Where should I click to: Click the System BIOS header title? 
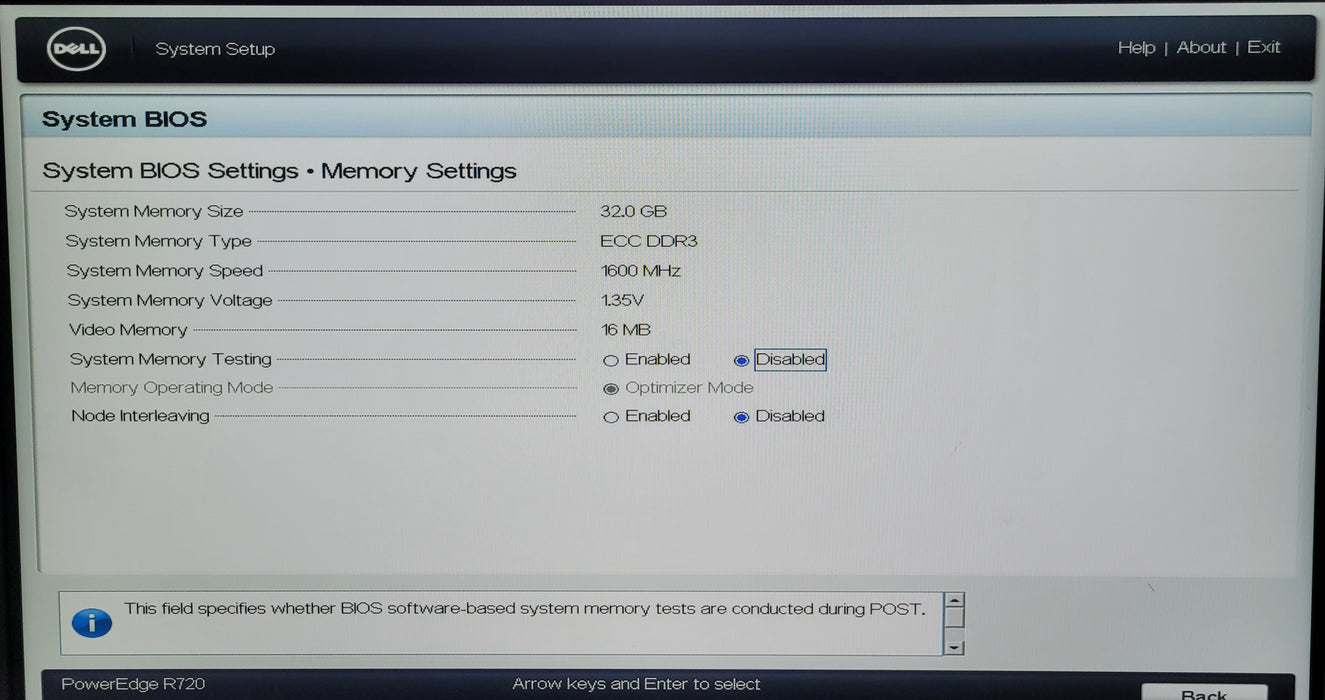(x=124, y=119)
